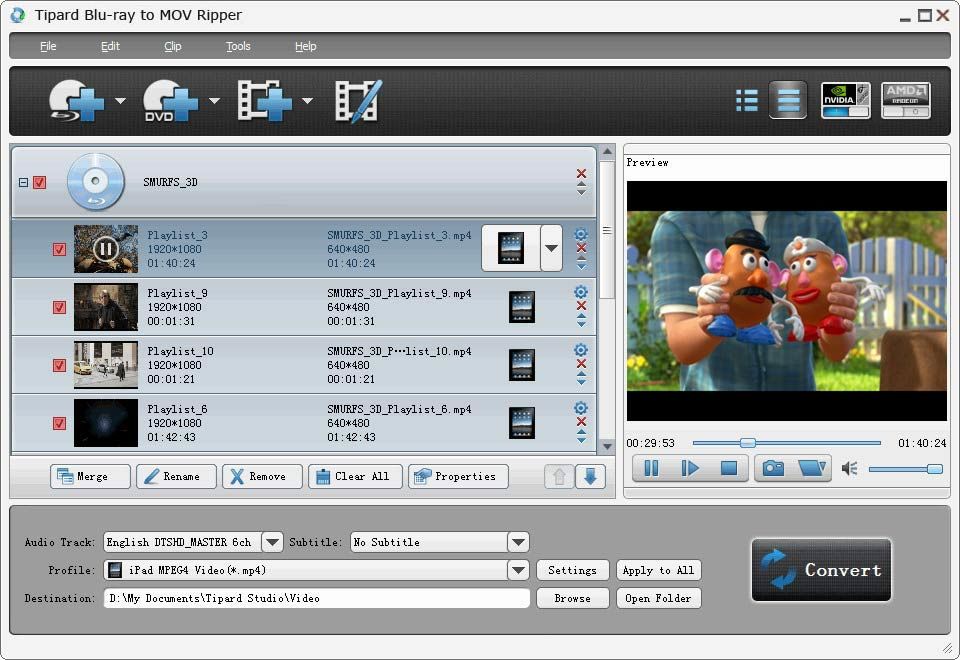
Task: Click iPad profile icon for Playlist_9
Action: coord(522,307)
